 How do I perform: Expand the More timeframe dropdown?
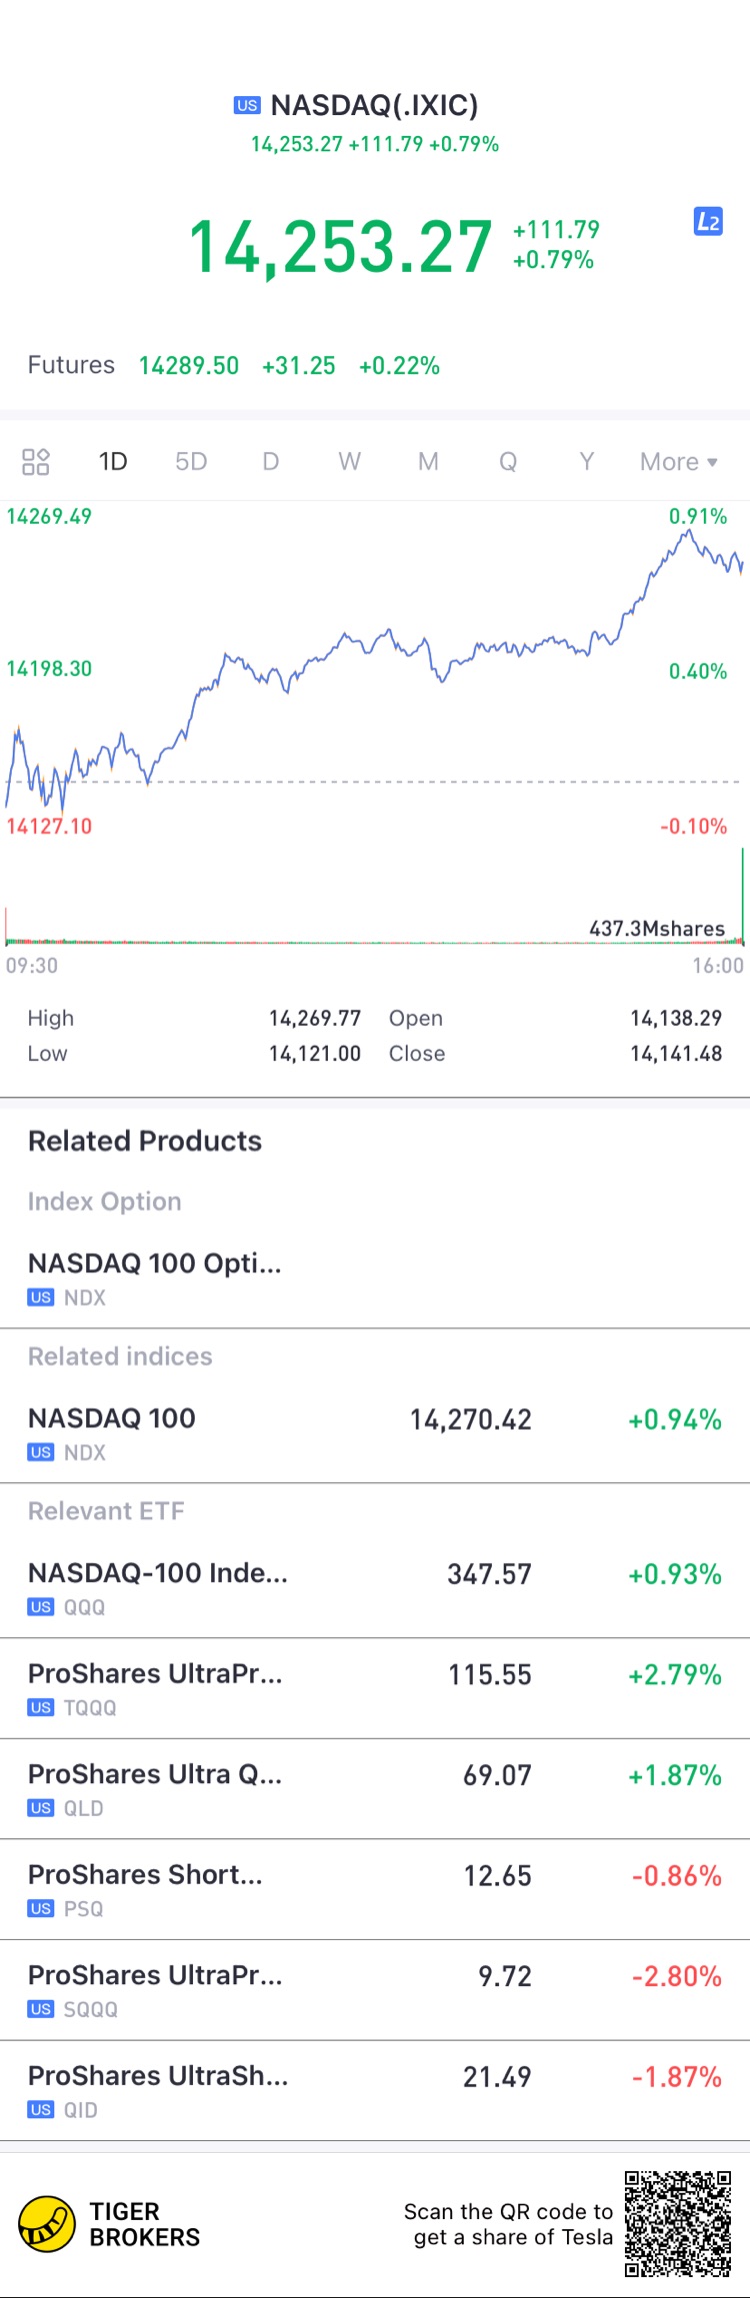click(x=678, y=462)
